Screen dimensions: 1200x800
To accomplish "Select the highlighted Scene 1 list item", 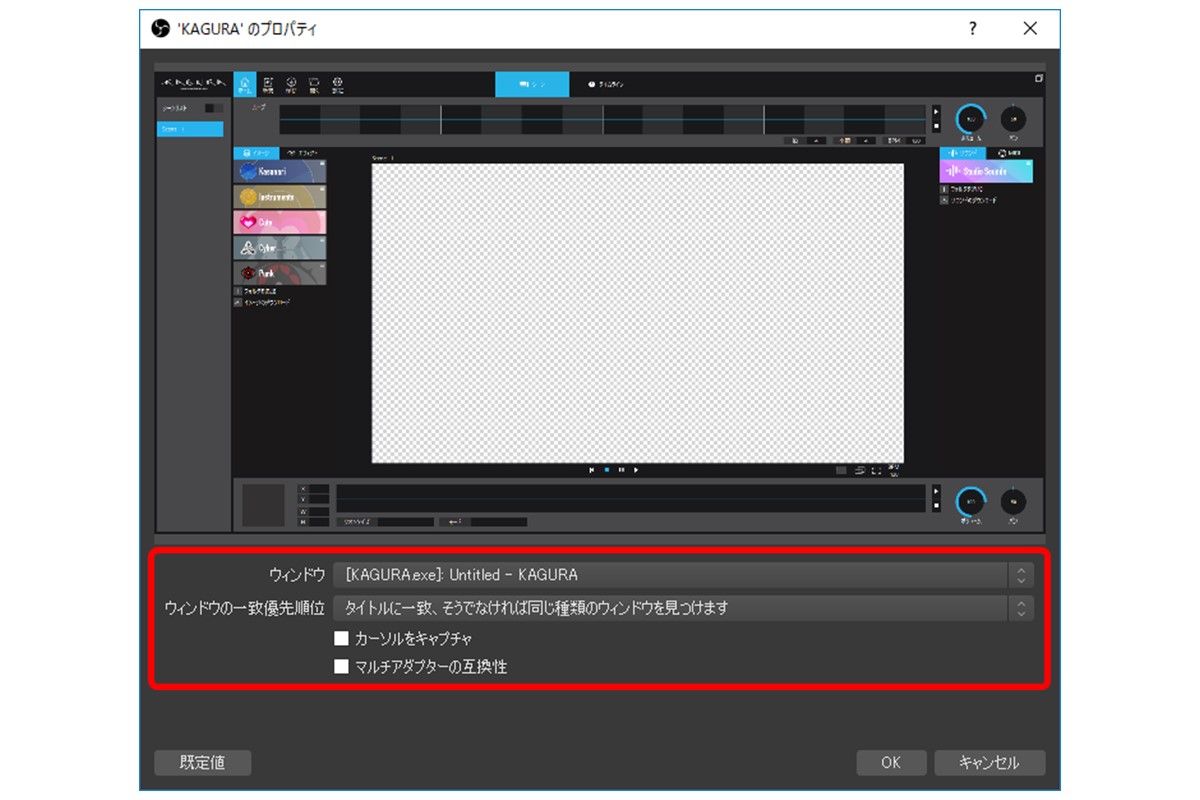I will 190,129.
